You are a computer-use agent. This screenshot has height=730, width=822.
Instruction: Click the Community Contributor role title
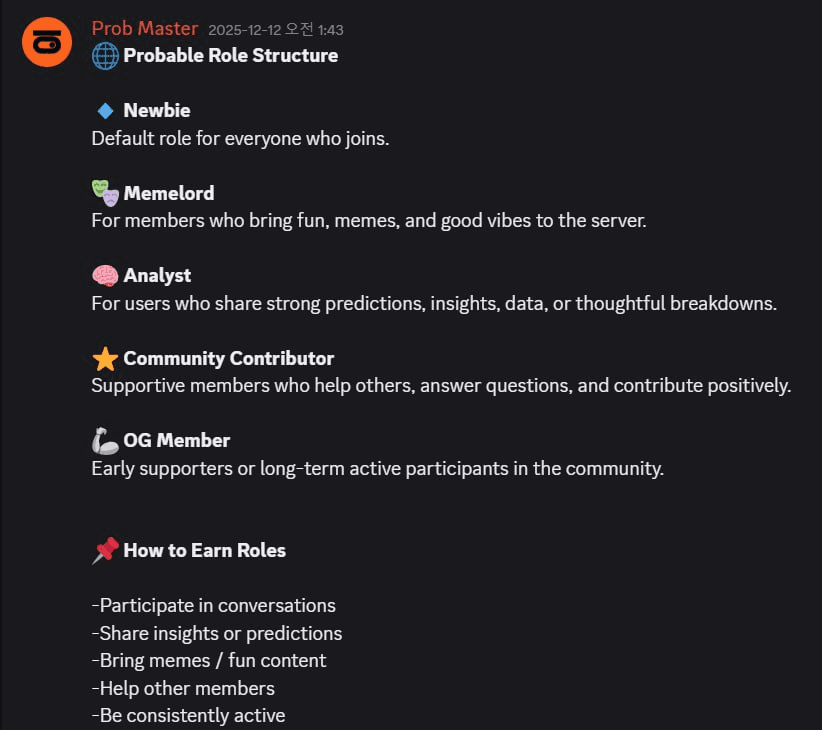[228, 359]
